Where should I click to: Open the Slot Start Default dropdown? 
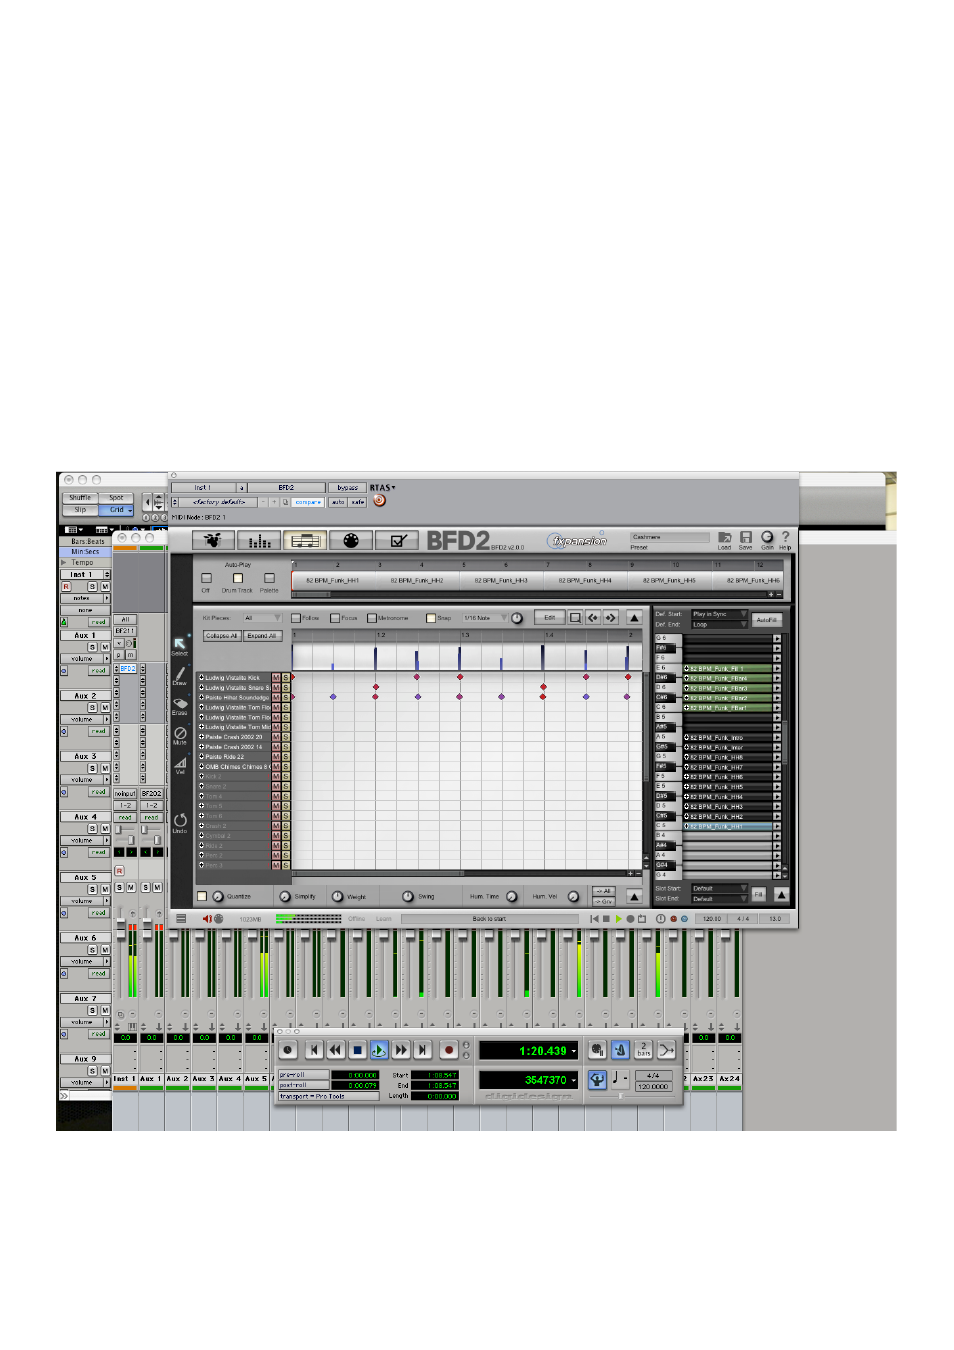pyautogui.click(x=719, y=888)
